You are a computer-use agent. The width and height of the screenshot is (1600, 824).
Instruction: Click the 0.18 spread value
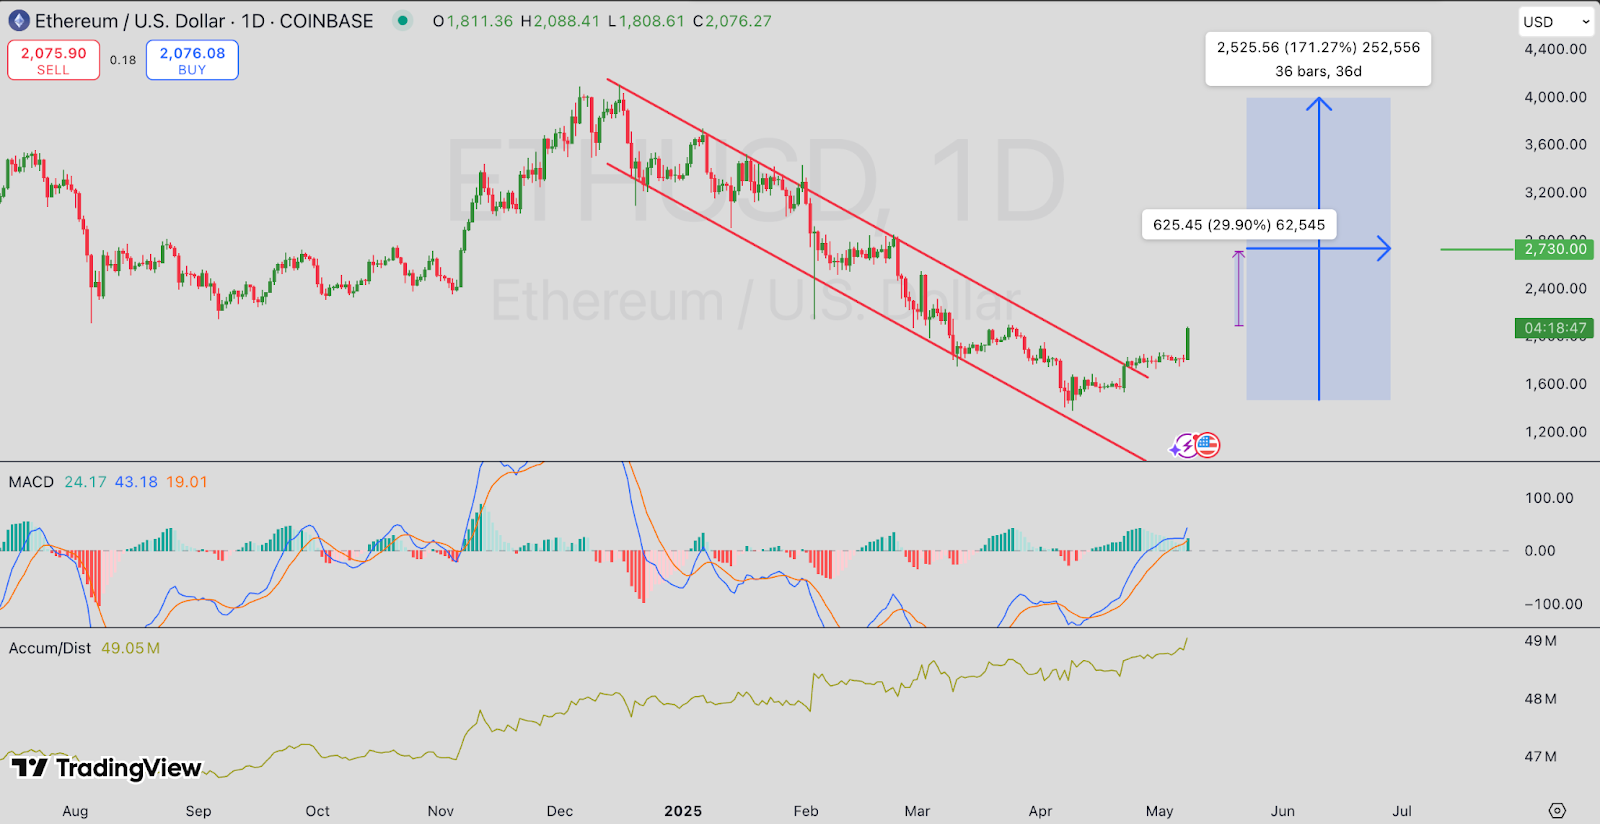click(123, 60)
